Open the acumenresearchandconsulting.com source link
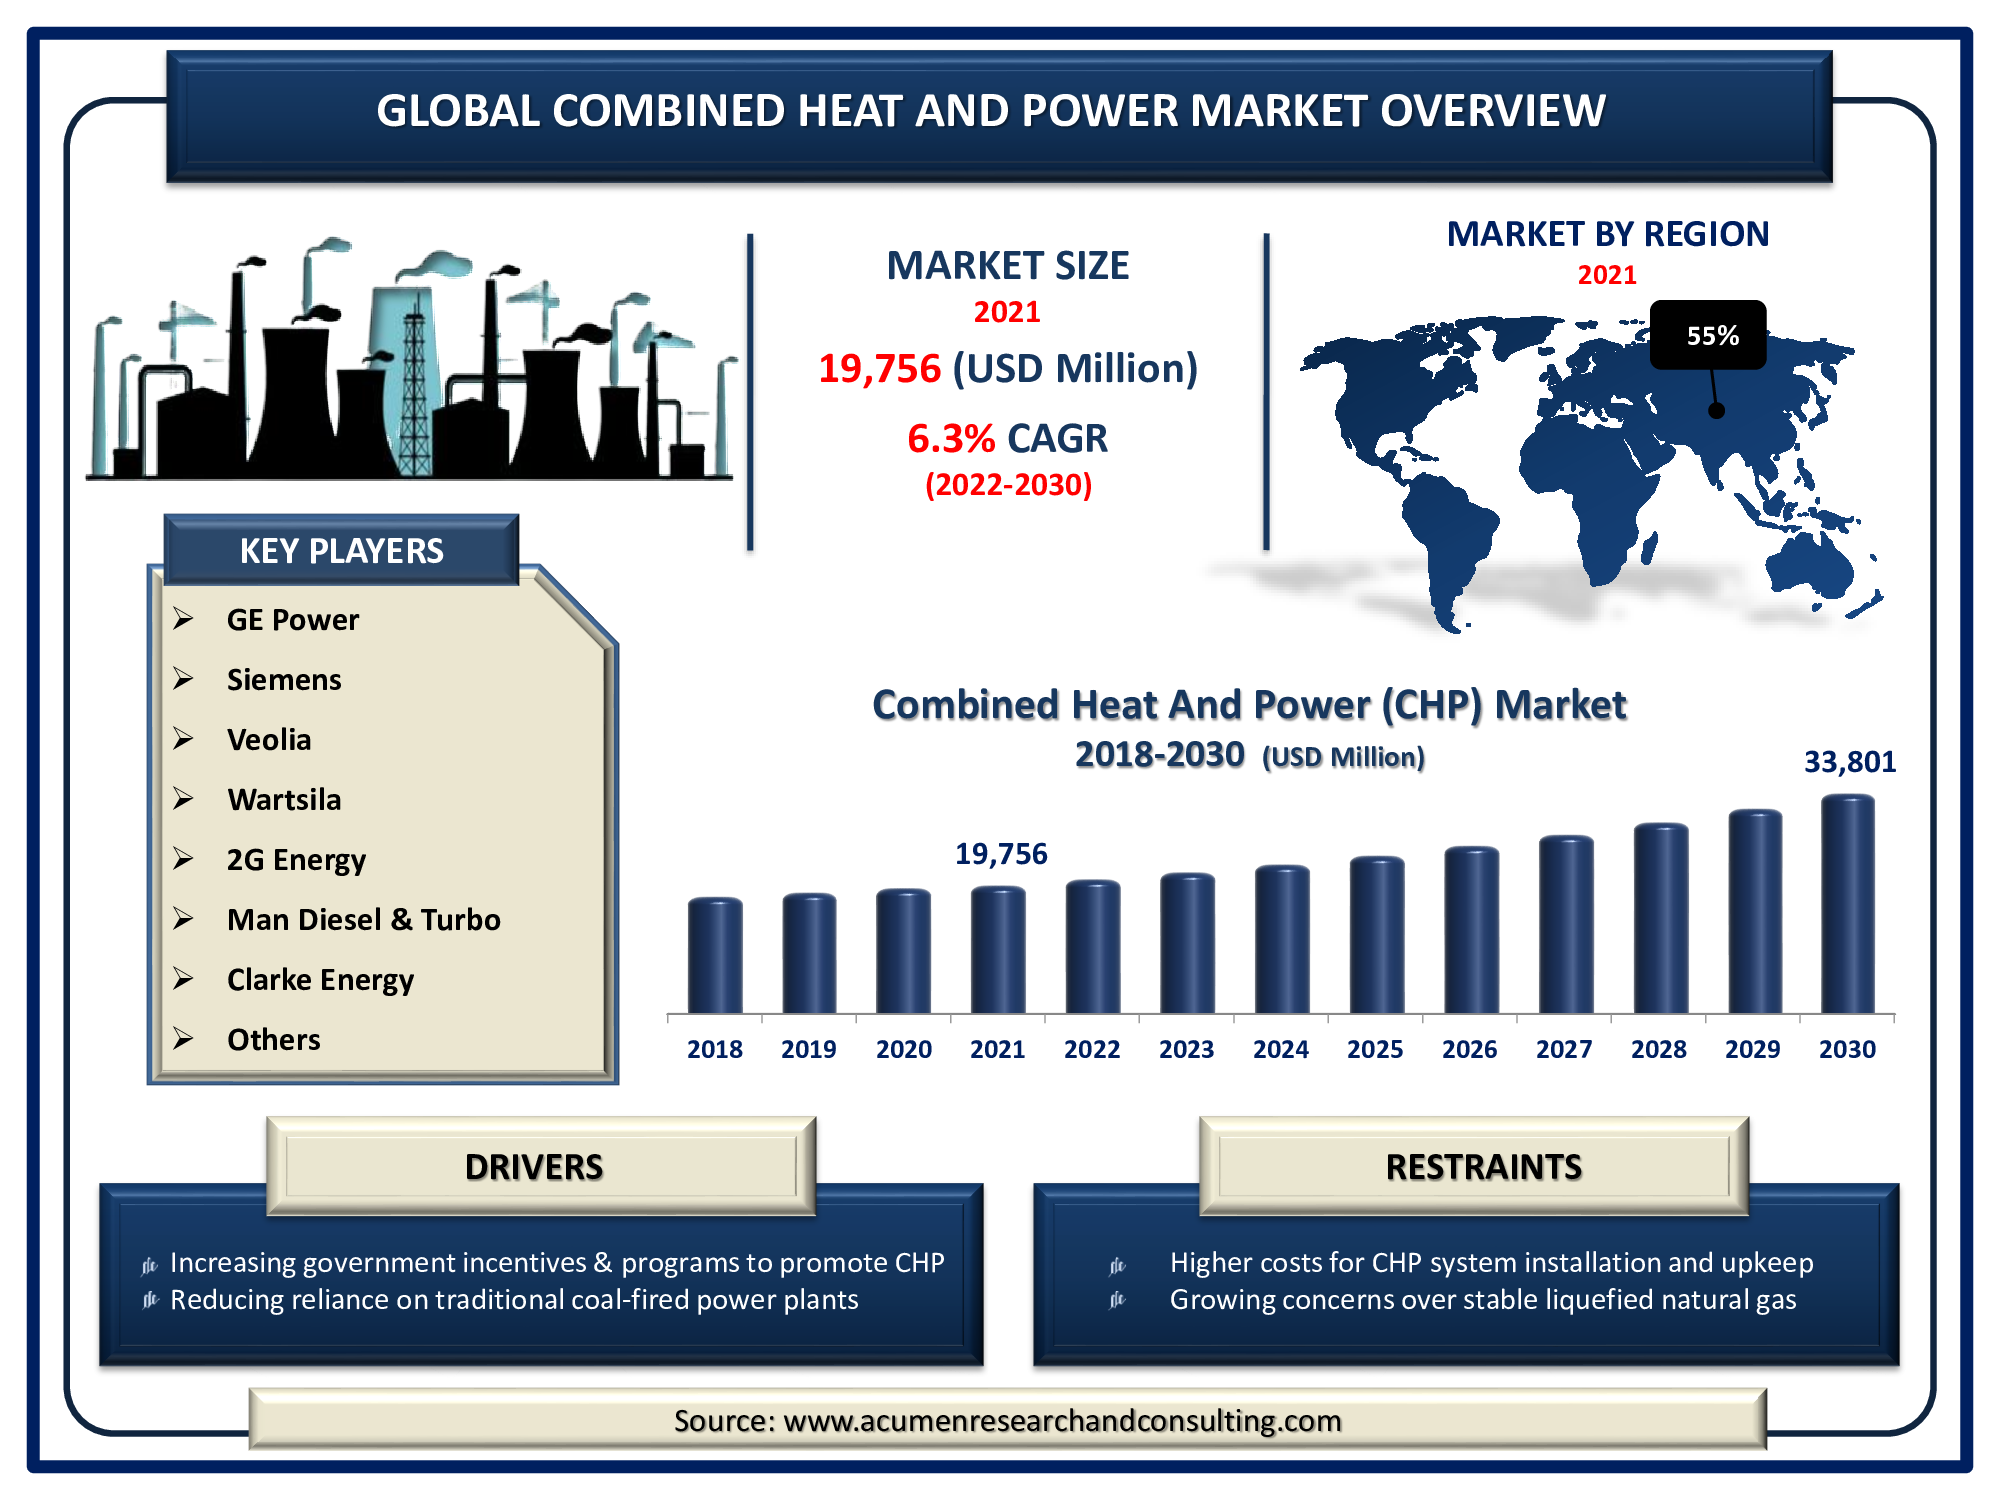 tap(1061, 1420)
